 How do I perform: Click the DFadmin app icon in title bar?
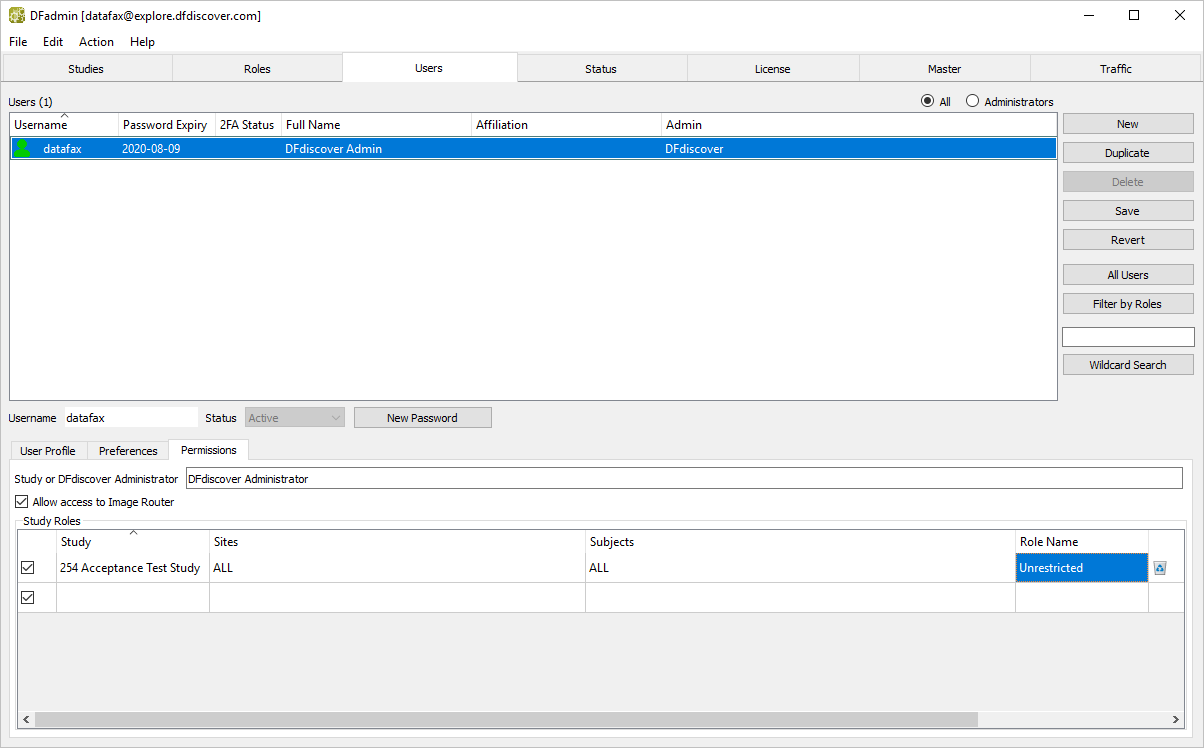point(16,16)
